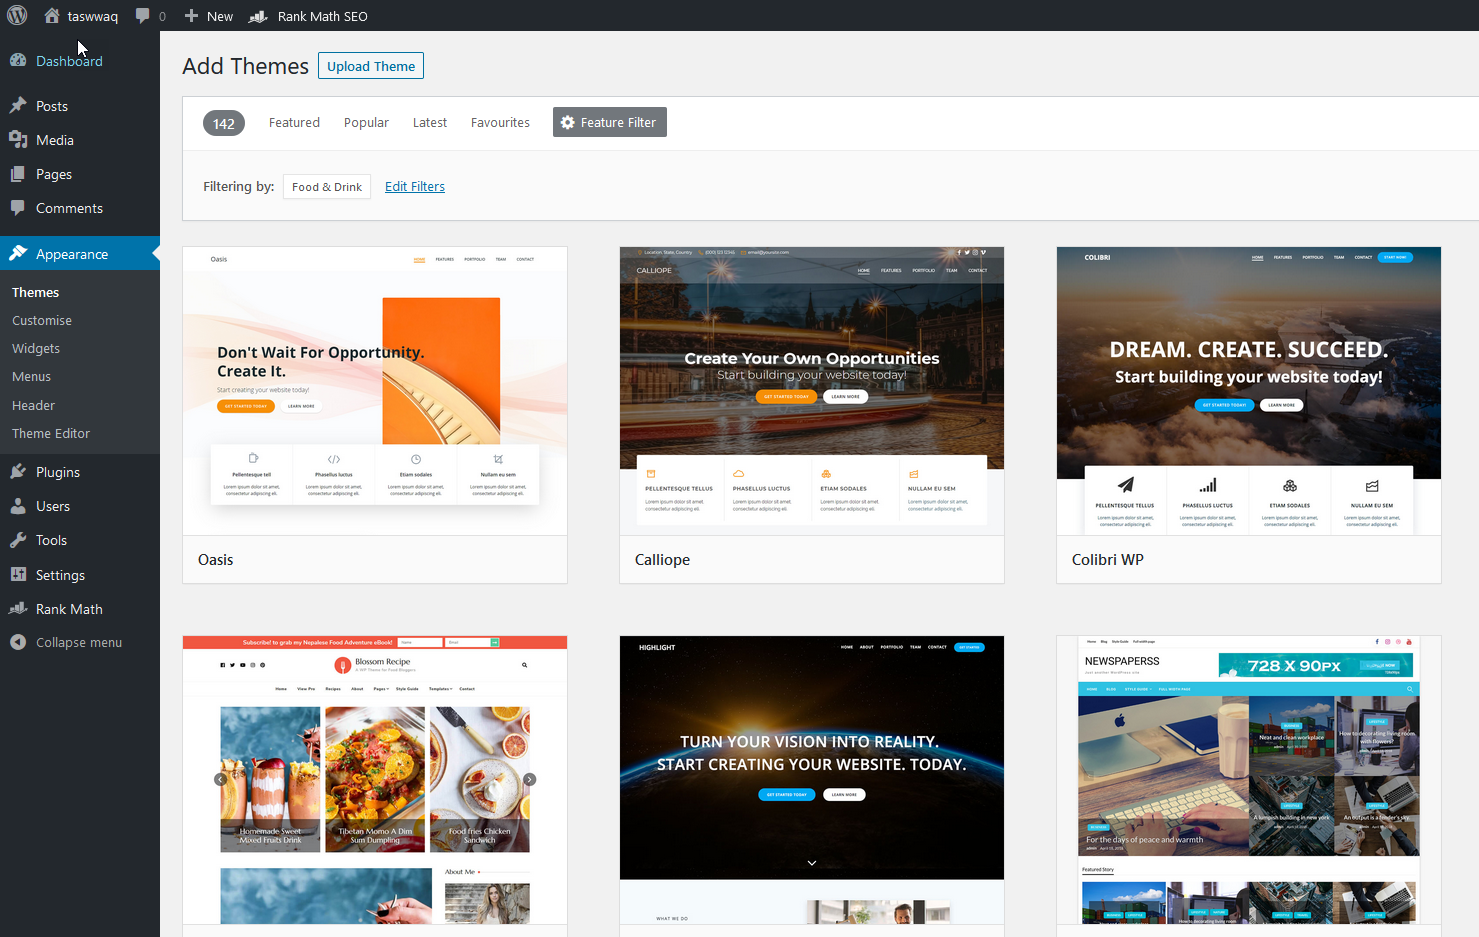Click the Plugins plug icon
1479x937 pixels.
(x=18, y=471)
